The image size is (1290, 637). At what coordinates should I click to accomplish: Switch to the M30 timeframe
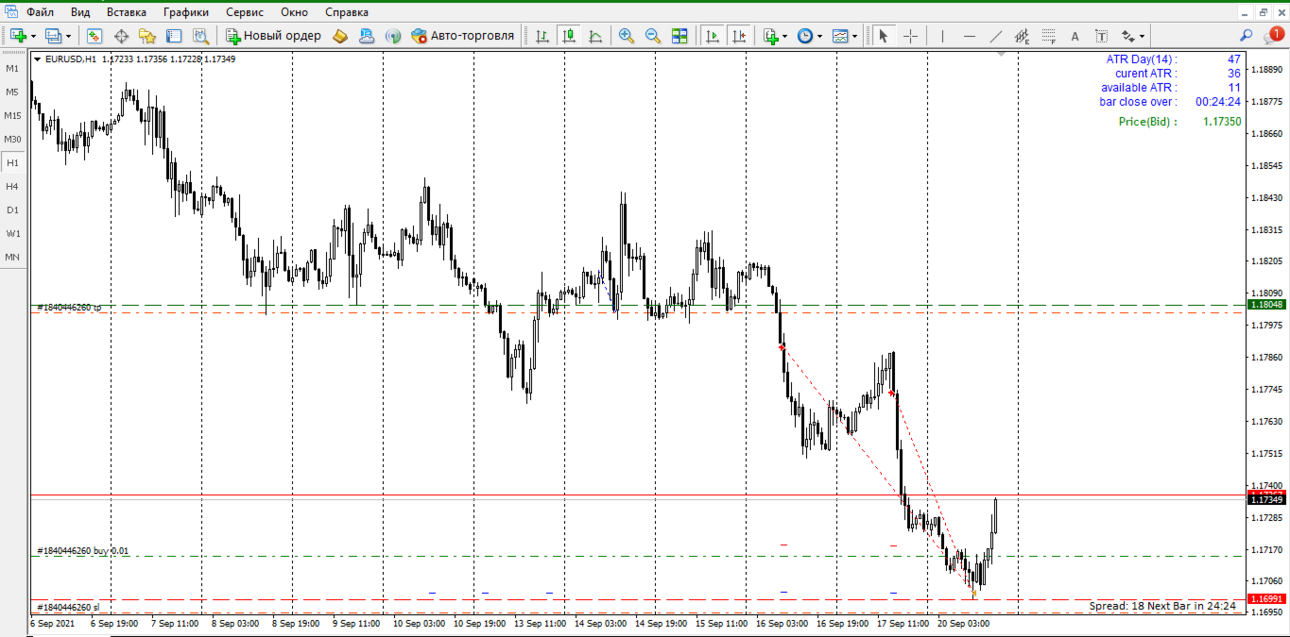12,139
